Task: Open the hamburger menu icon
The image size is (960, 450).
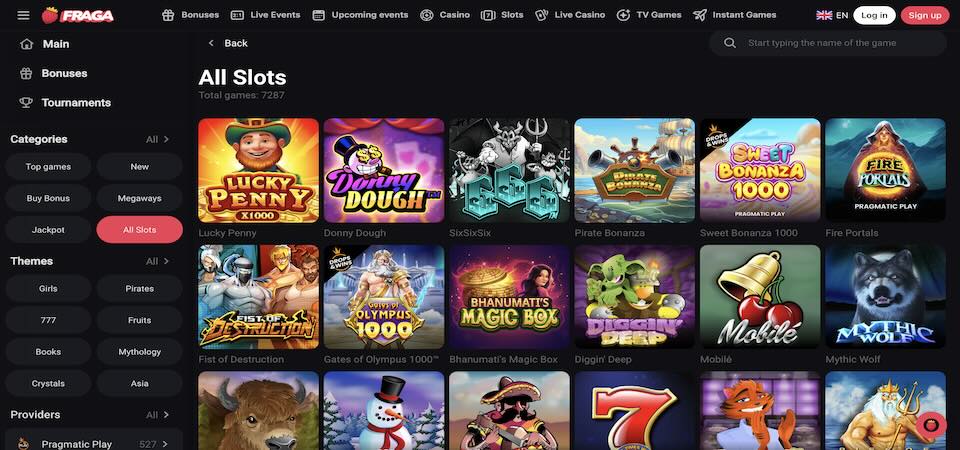Action: click(x=23, y=15)
